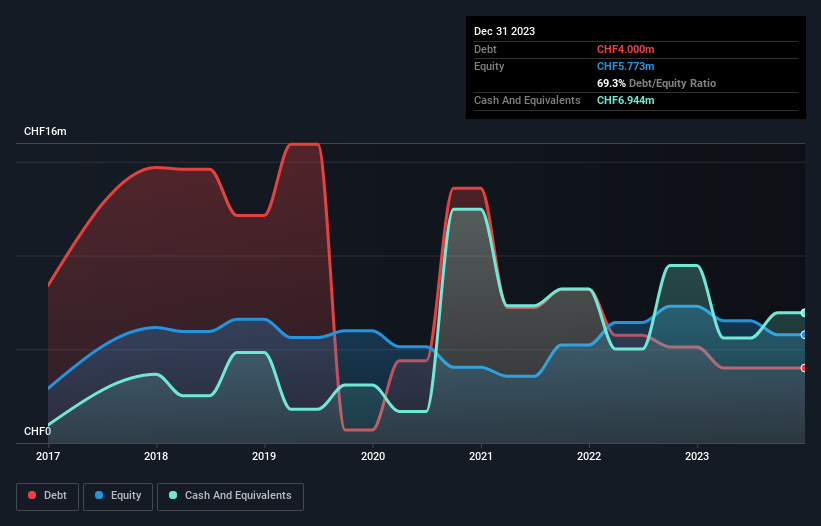821x526 pixels.
Task: Select the red Debt endpoint marker
Action: pos(804,368)
